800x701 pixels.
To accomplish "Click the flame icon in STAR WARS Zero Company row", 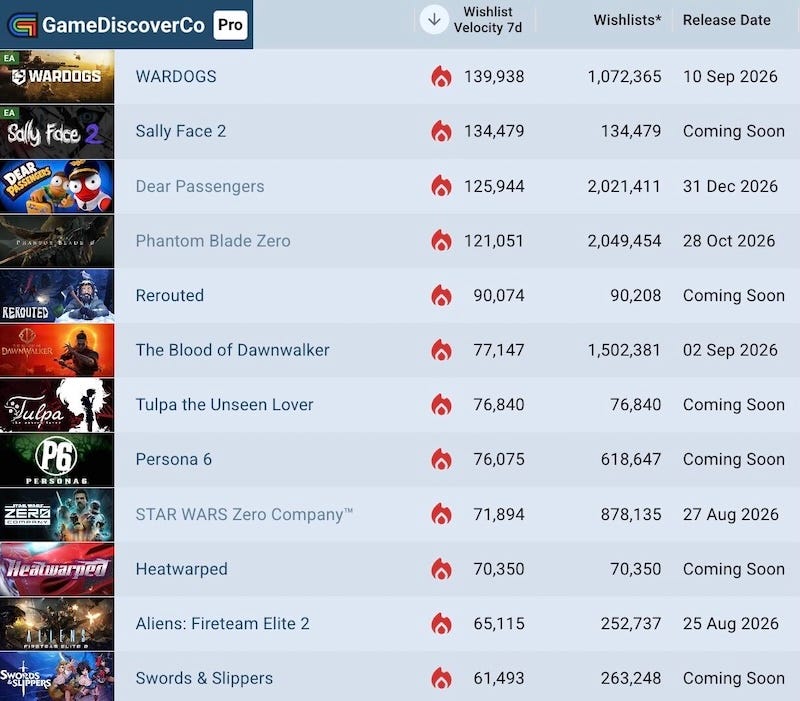I will 441,514.
